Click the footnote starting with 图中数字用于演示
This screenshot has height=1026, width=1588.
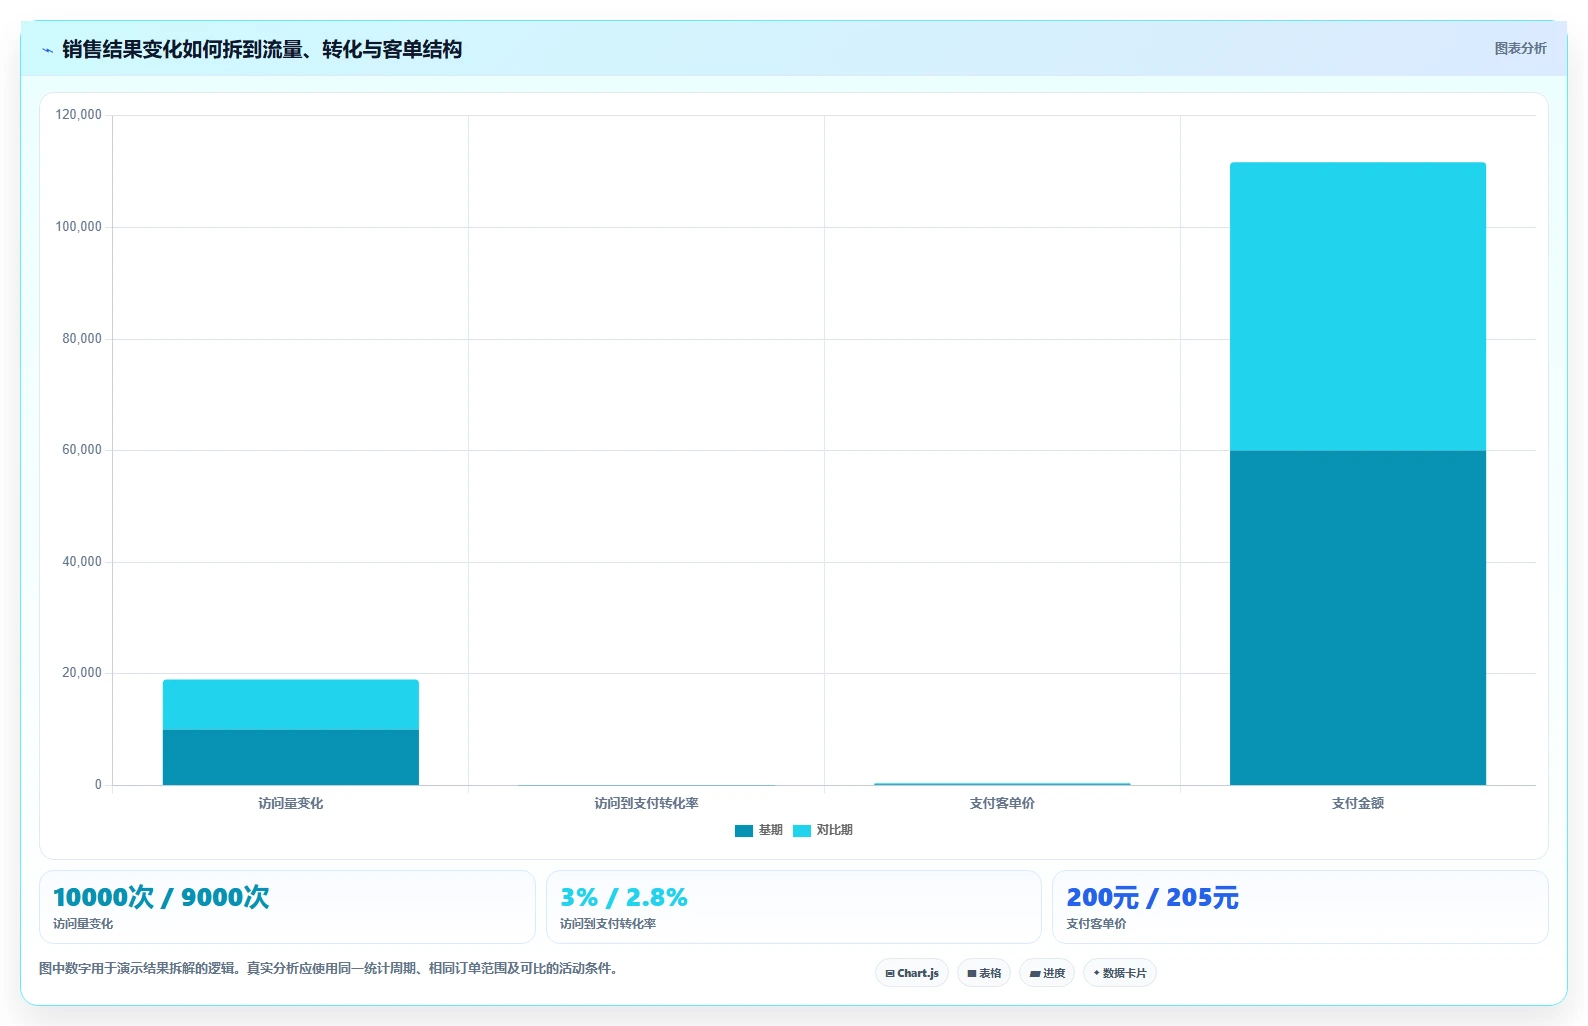(329, 968)
